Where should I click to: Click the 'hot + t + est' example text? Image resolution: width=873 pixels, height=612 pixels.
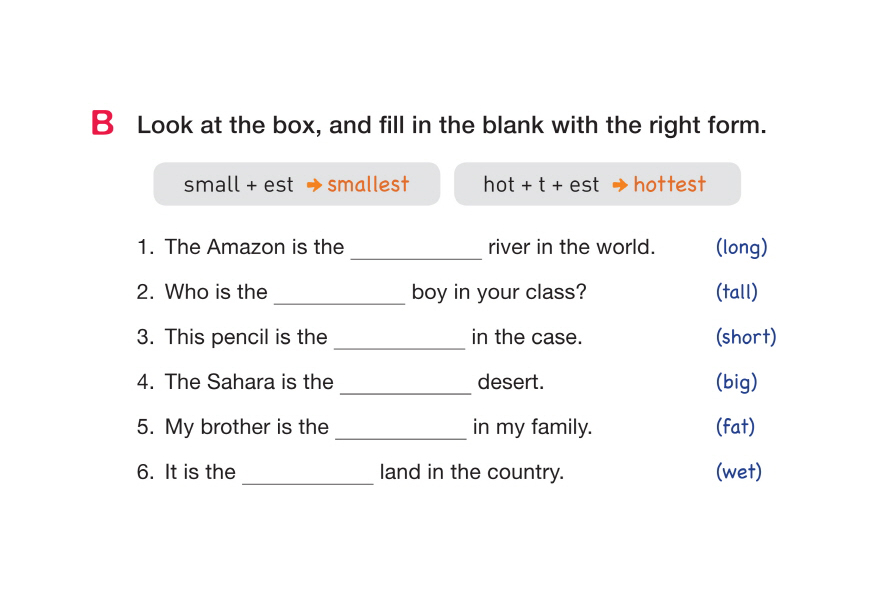(541, 185)
